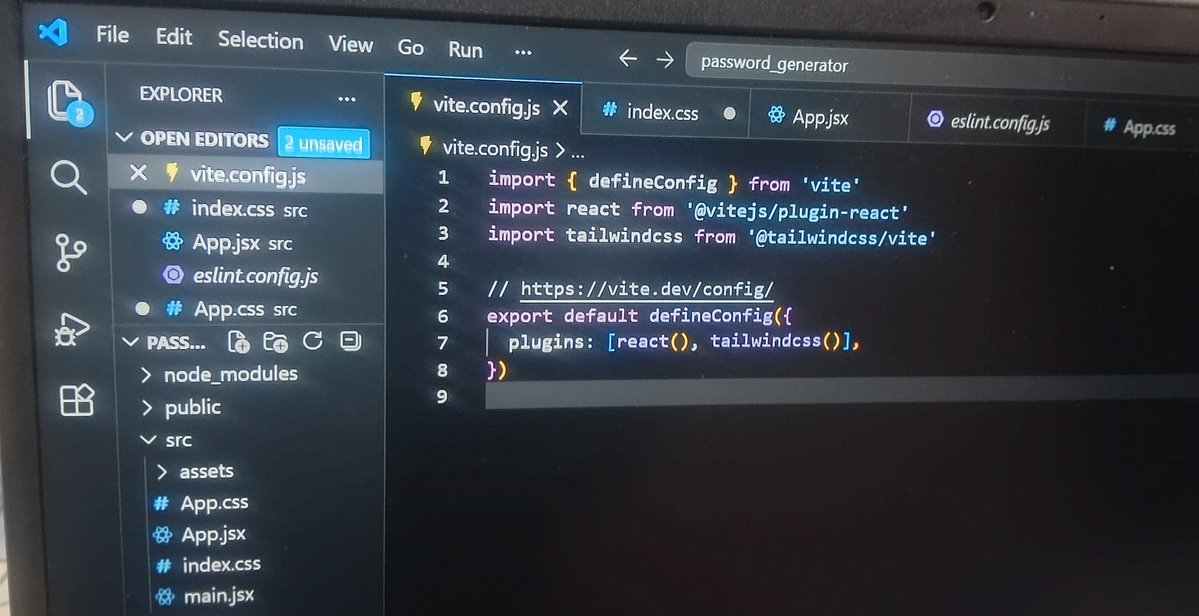Open the Source Control view
Screen dimensions: 1199x616
(71, 252)
